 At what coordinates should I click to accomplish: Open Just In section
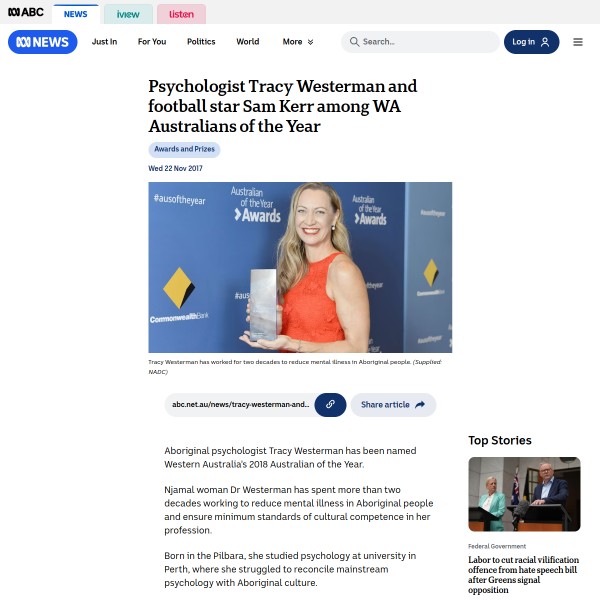click(104, 42)
